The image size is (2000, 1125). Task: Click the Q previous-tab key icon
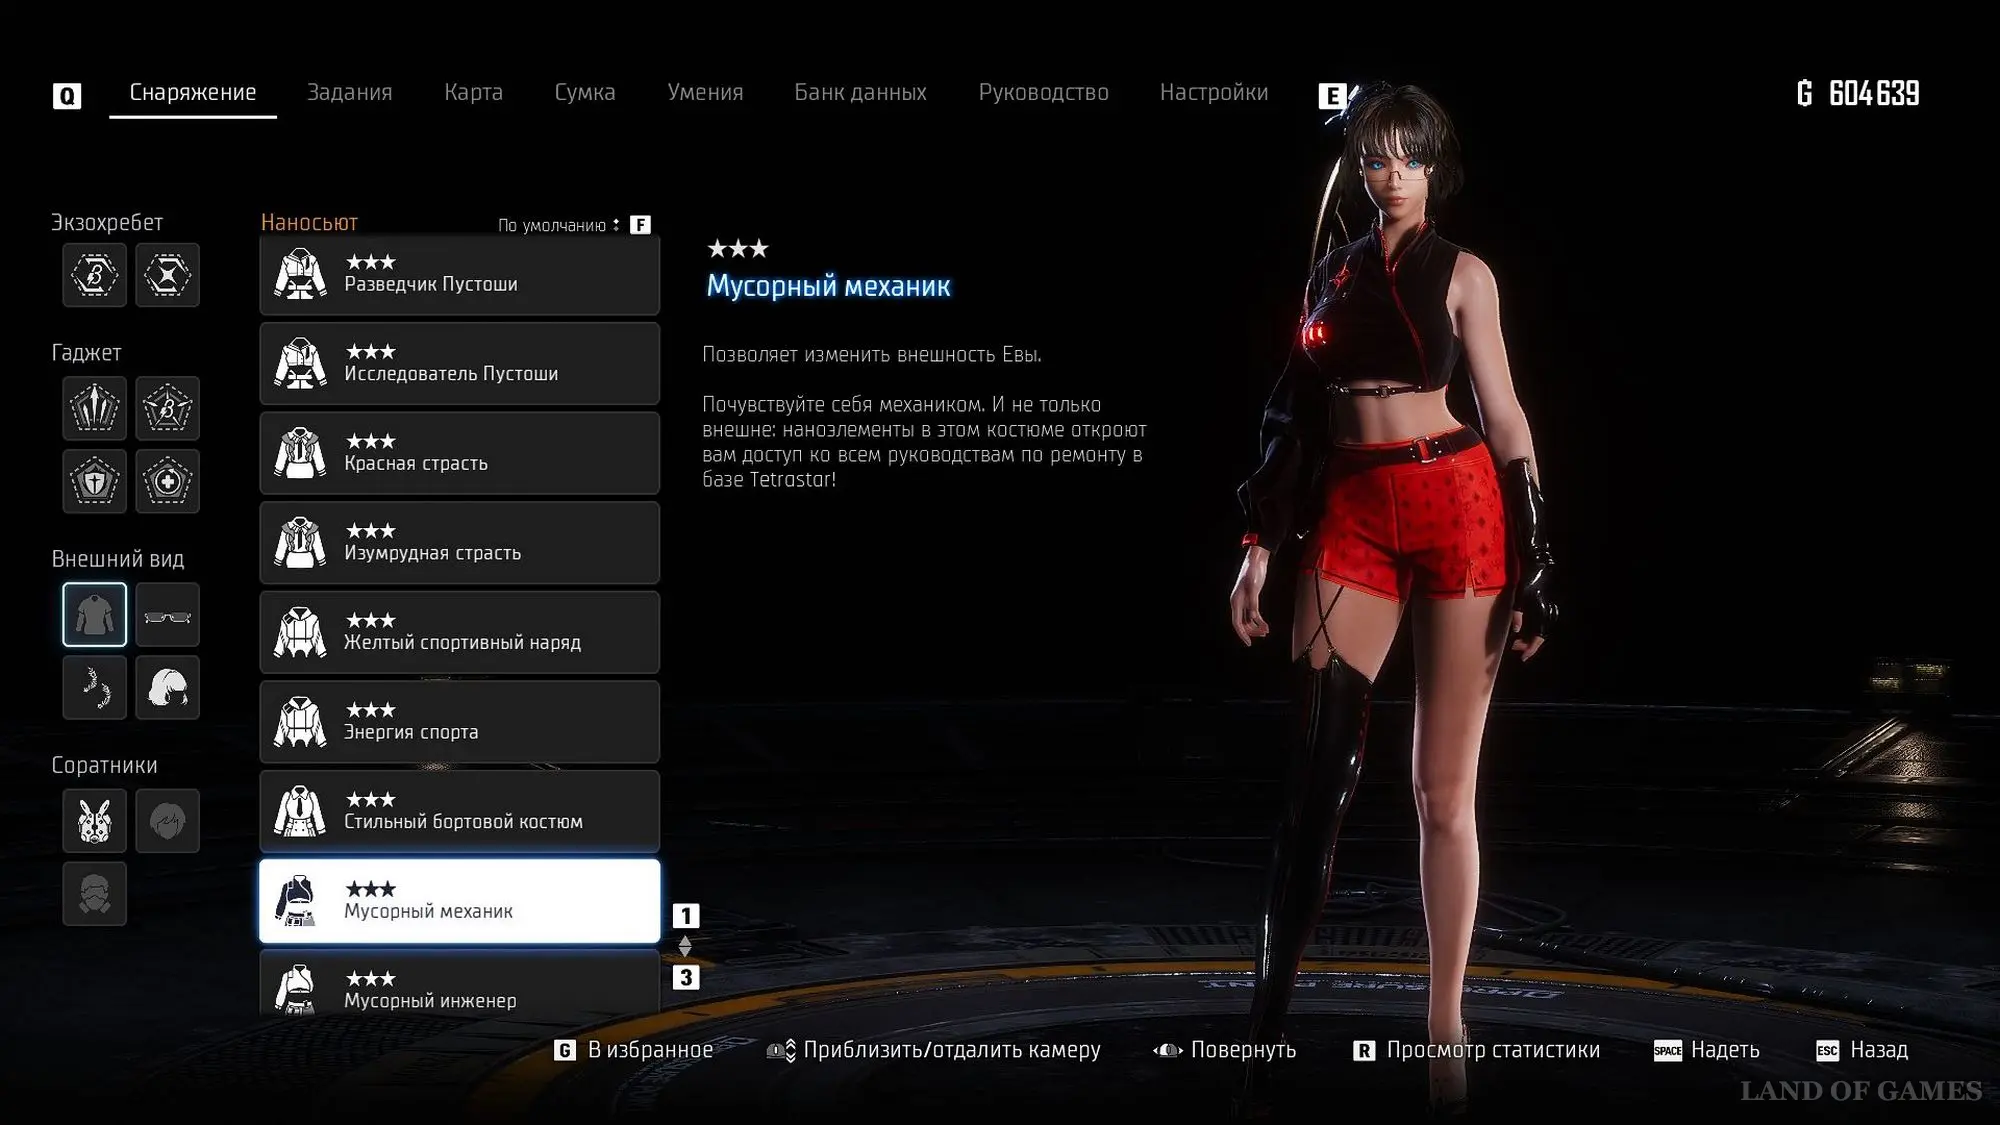tap(67, 95)
